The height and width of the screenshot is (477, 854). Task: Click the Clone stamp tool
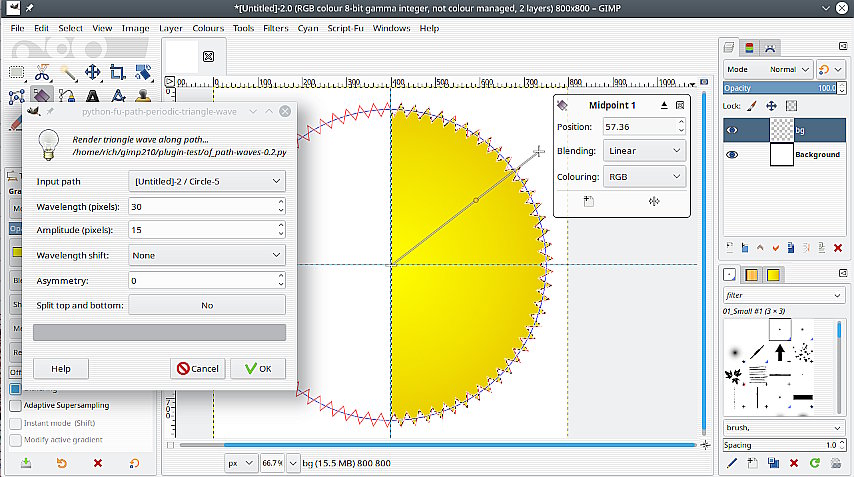click(143, 97)
